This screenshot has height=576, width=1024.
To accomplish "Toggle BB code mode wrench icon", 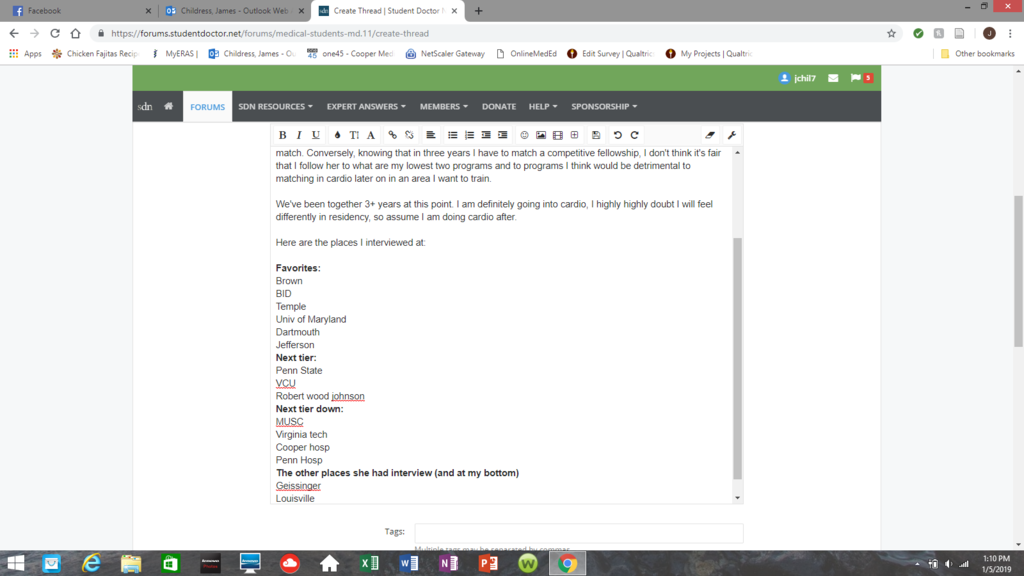I will 732,135.
